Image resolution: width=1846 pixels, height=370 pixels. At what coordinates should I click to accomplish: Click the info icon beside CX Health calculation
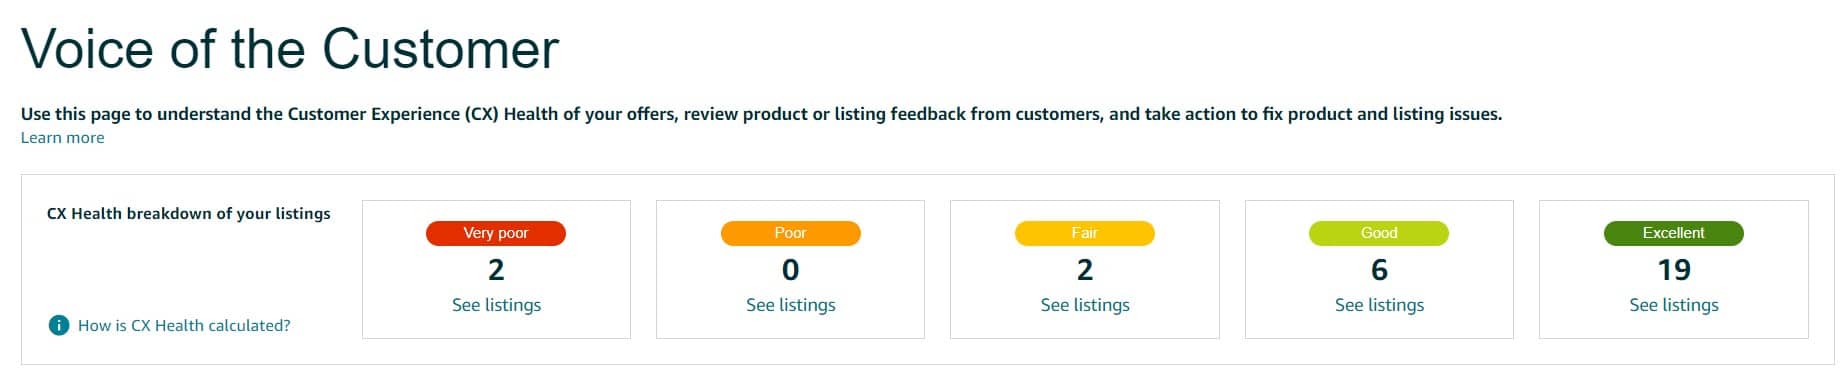pyautogui.click(x=59, y=325)
